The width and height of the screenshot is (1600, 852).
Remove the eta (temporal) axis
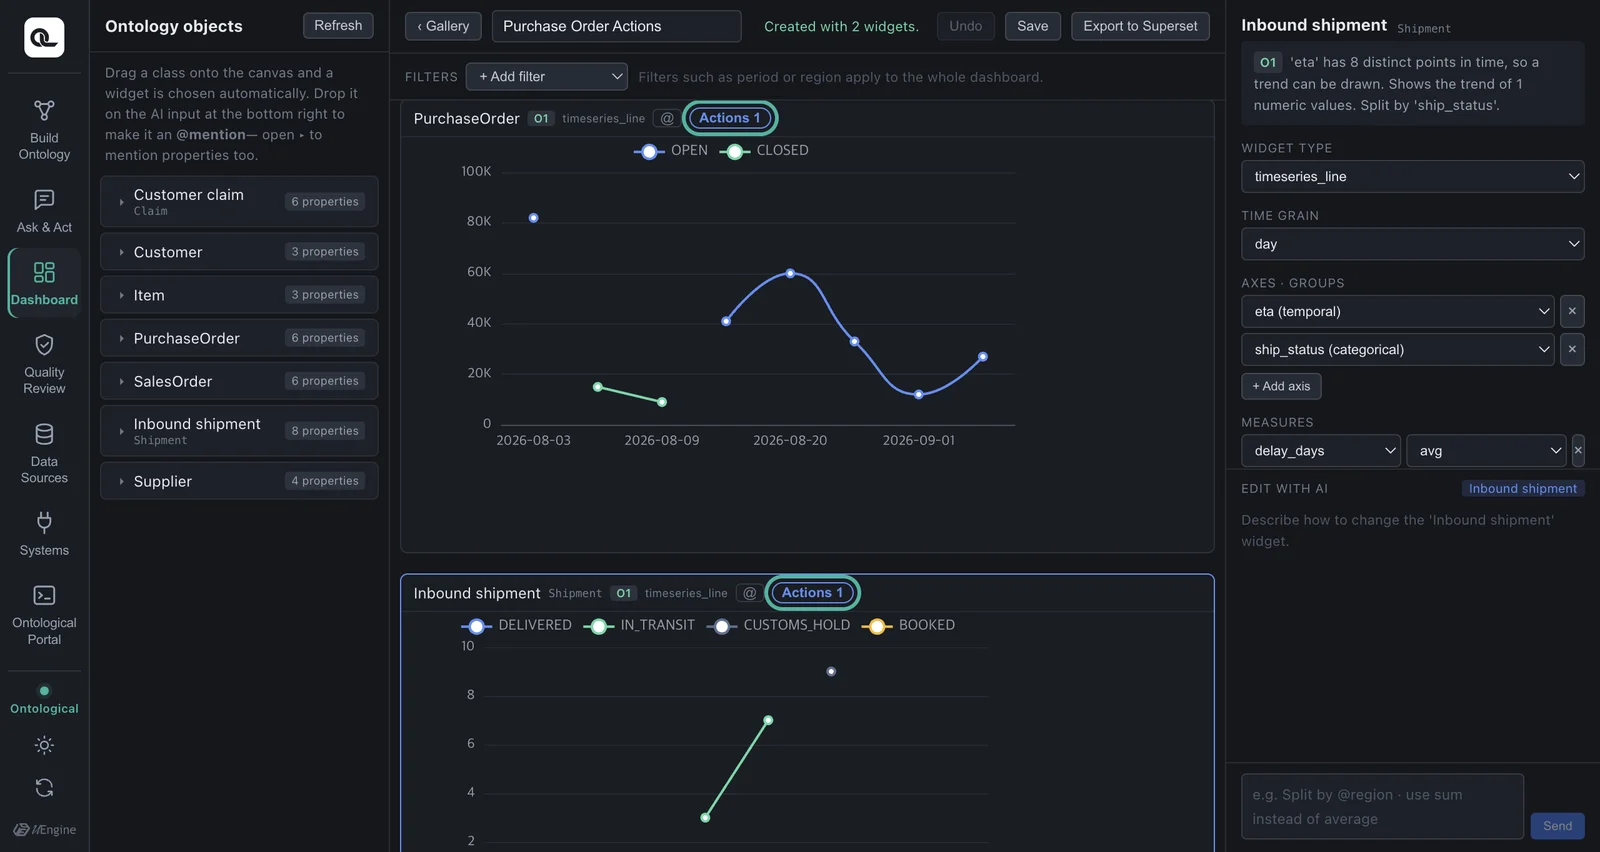[x=1572, y=311]
